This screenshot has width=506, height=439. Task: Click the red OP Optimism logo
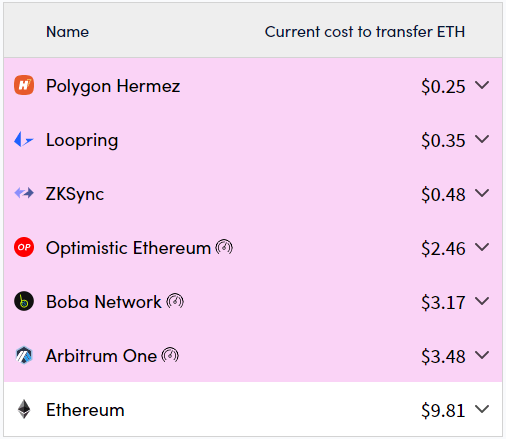(x=24, y=247)
